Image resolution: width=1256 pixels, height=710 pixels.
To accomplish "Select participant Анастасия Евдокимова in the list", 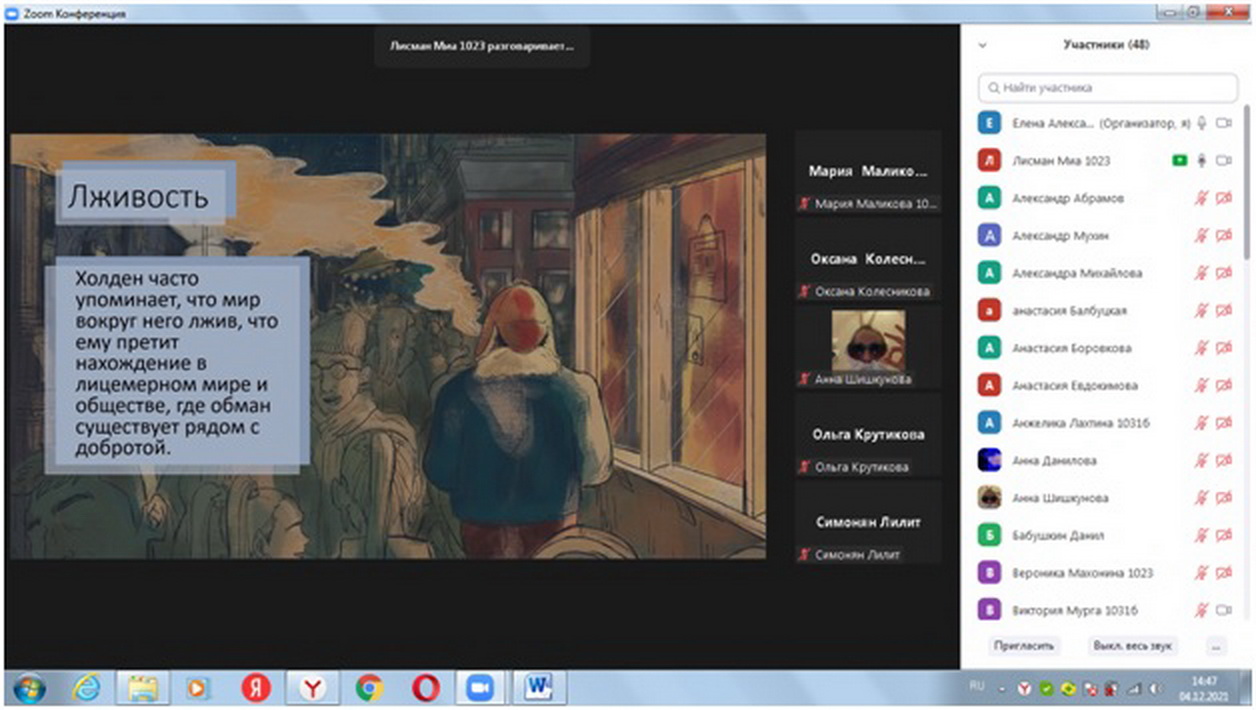I will point(1107,385).
